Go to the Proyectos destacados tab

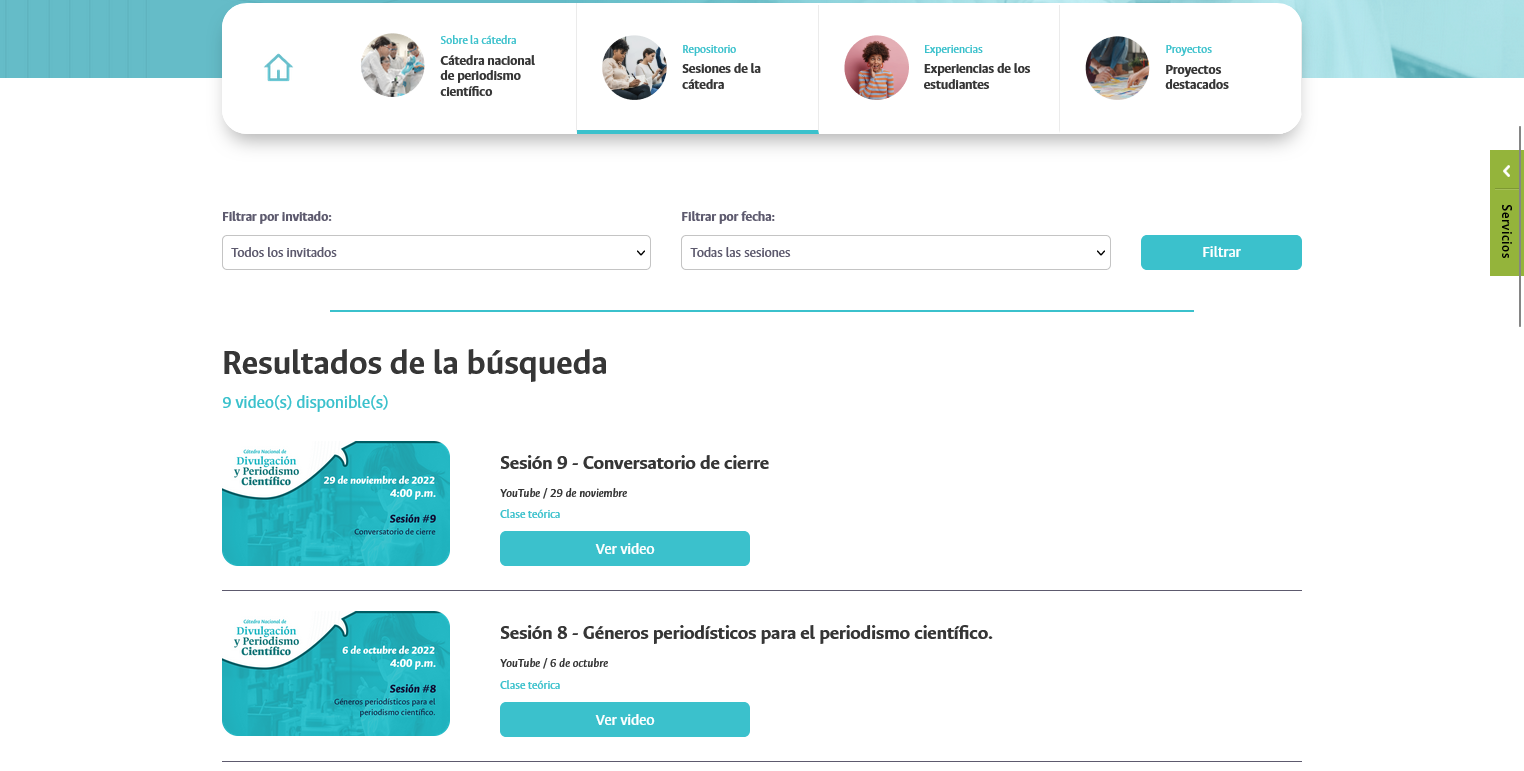pos(1197,77)
